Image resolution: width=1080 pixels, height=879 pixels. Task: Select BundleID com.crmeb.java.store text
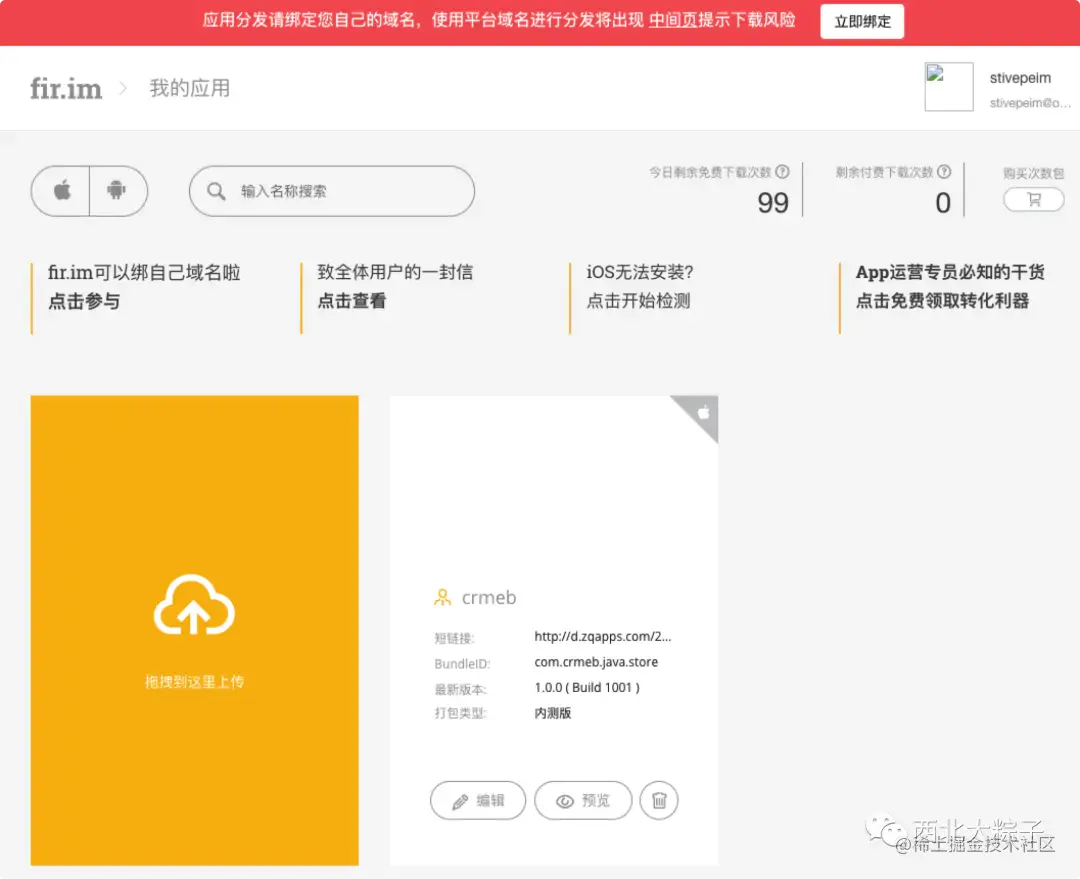596,662
